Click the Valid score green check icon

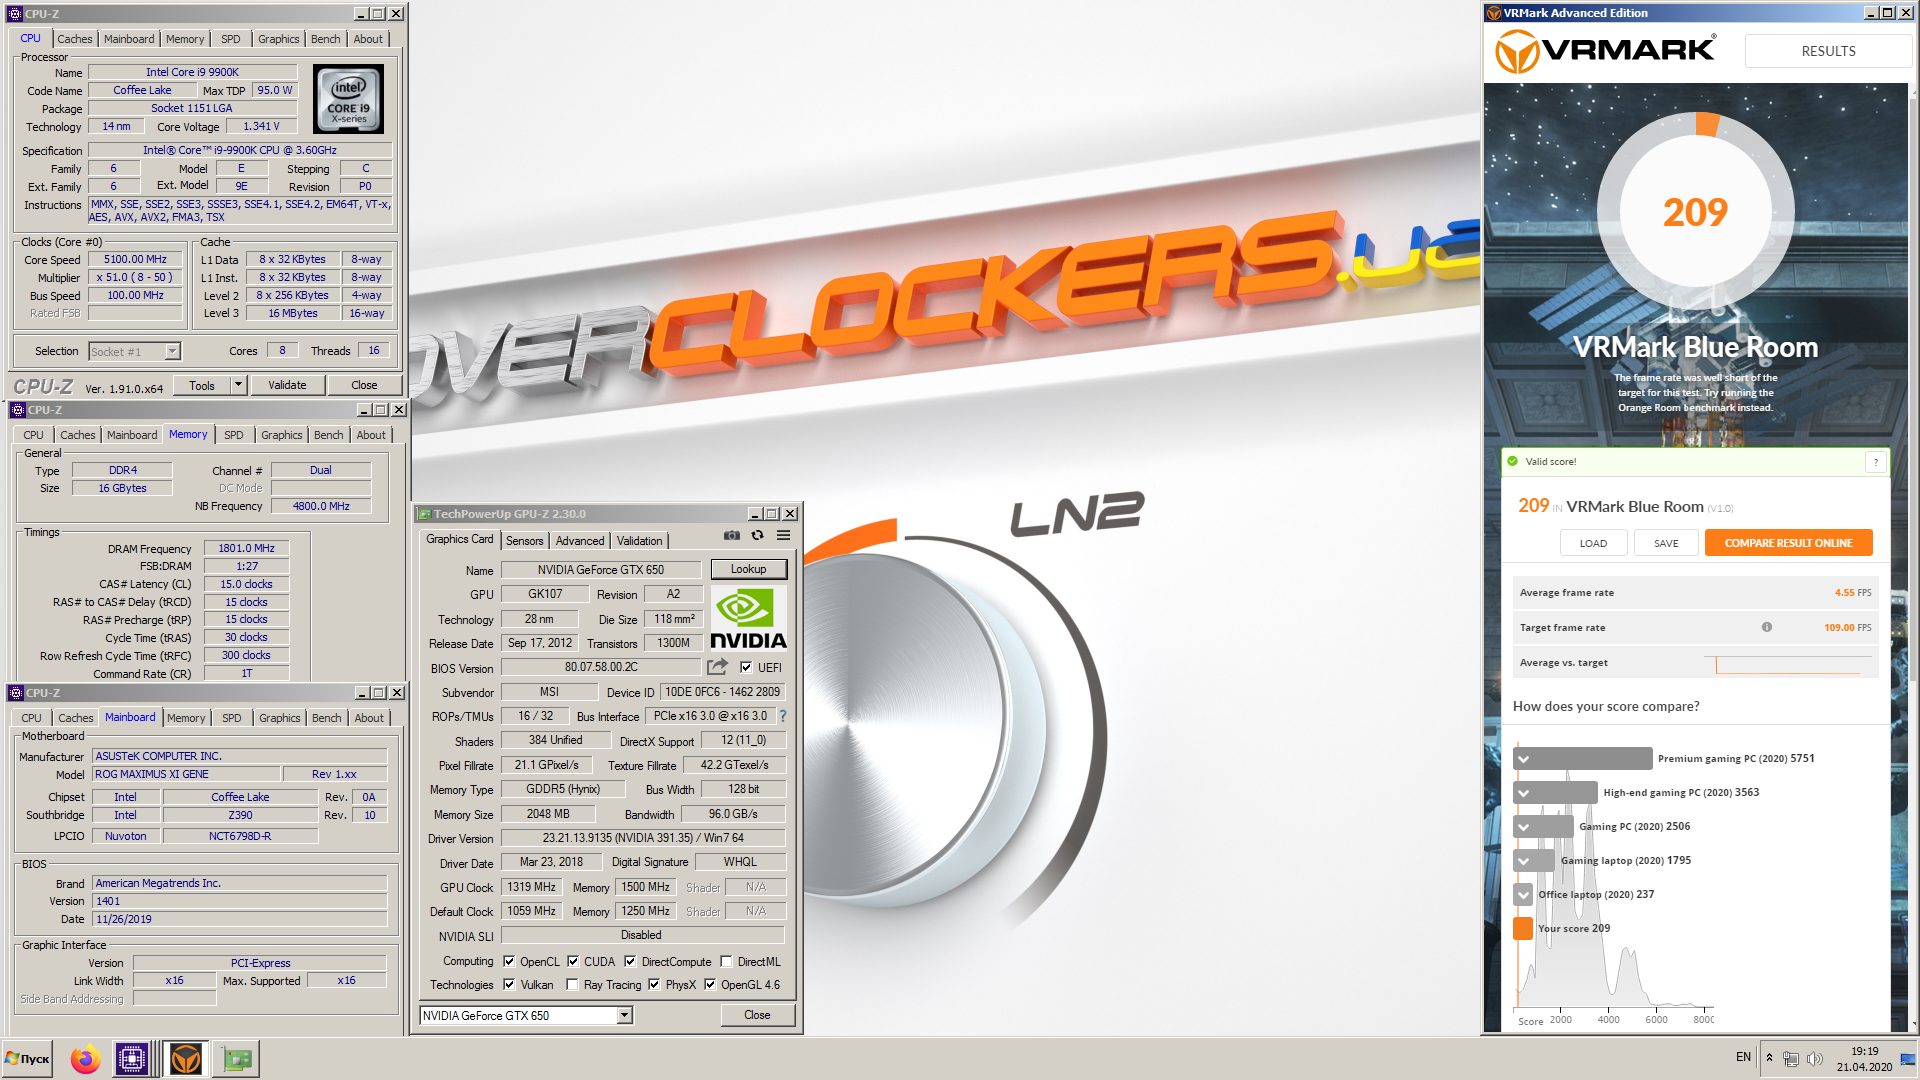pos(1513,462)
